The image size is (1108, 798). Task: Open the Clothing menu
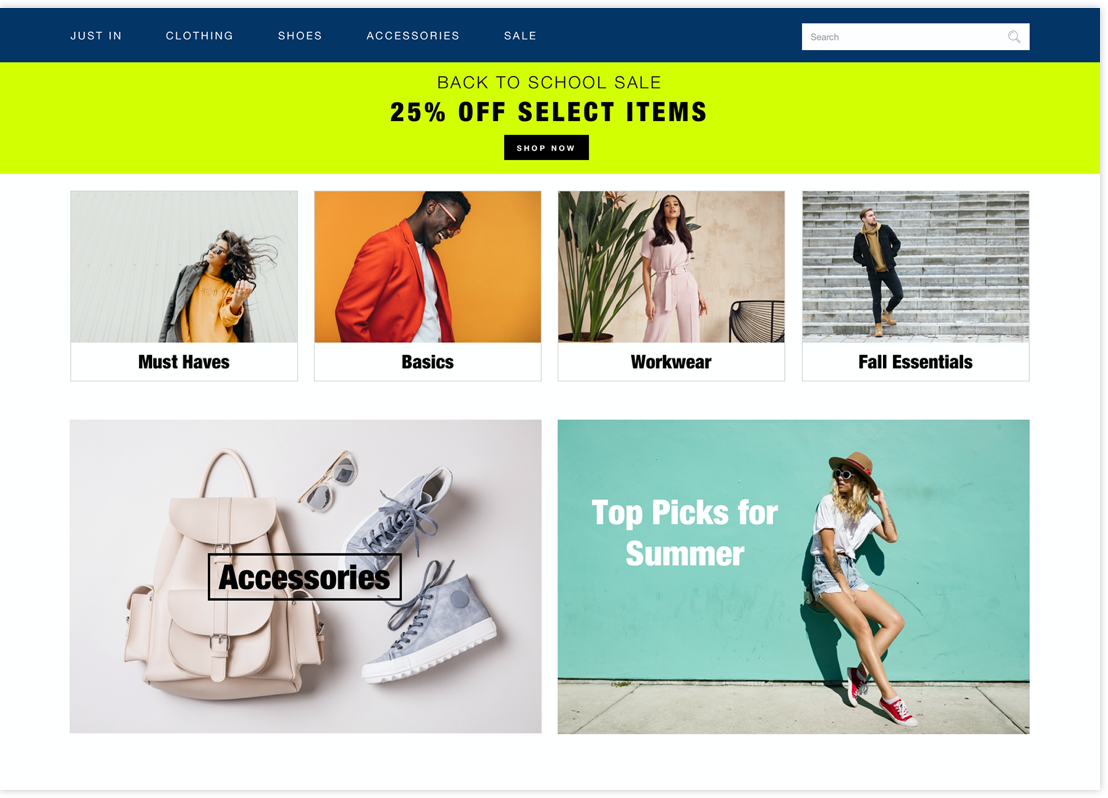click(199, 35)
